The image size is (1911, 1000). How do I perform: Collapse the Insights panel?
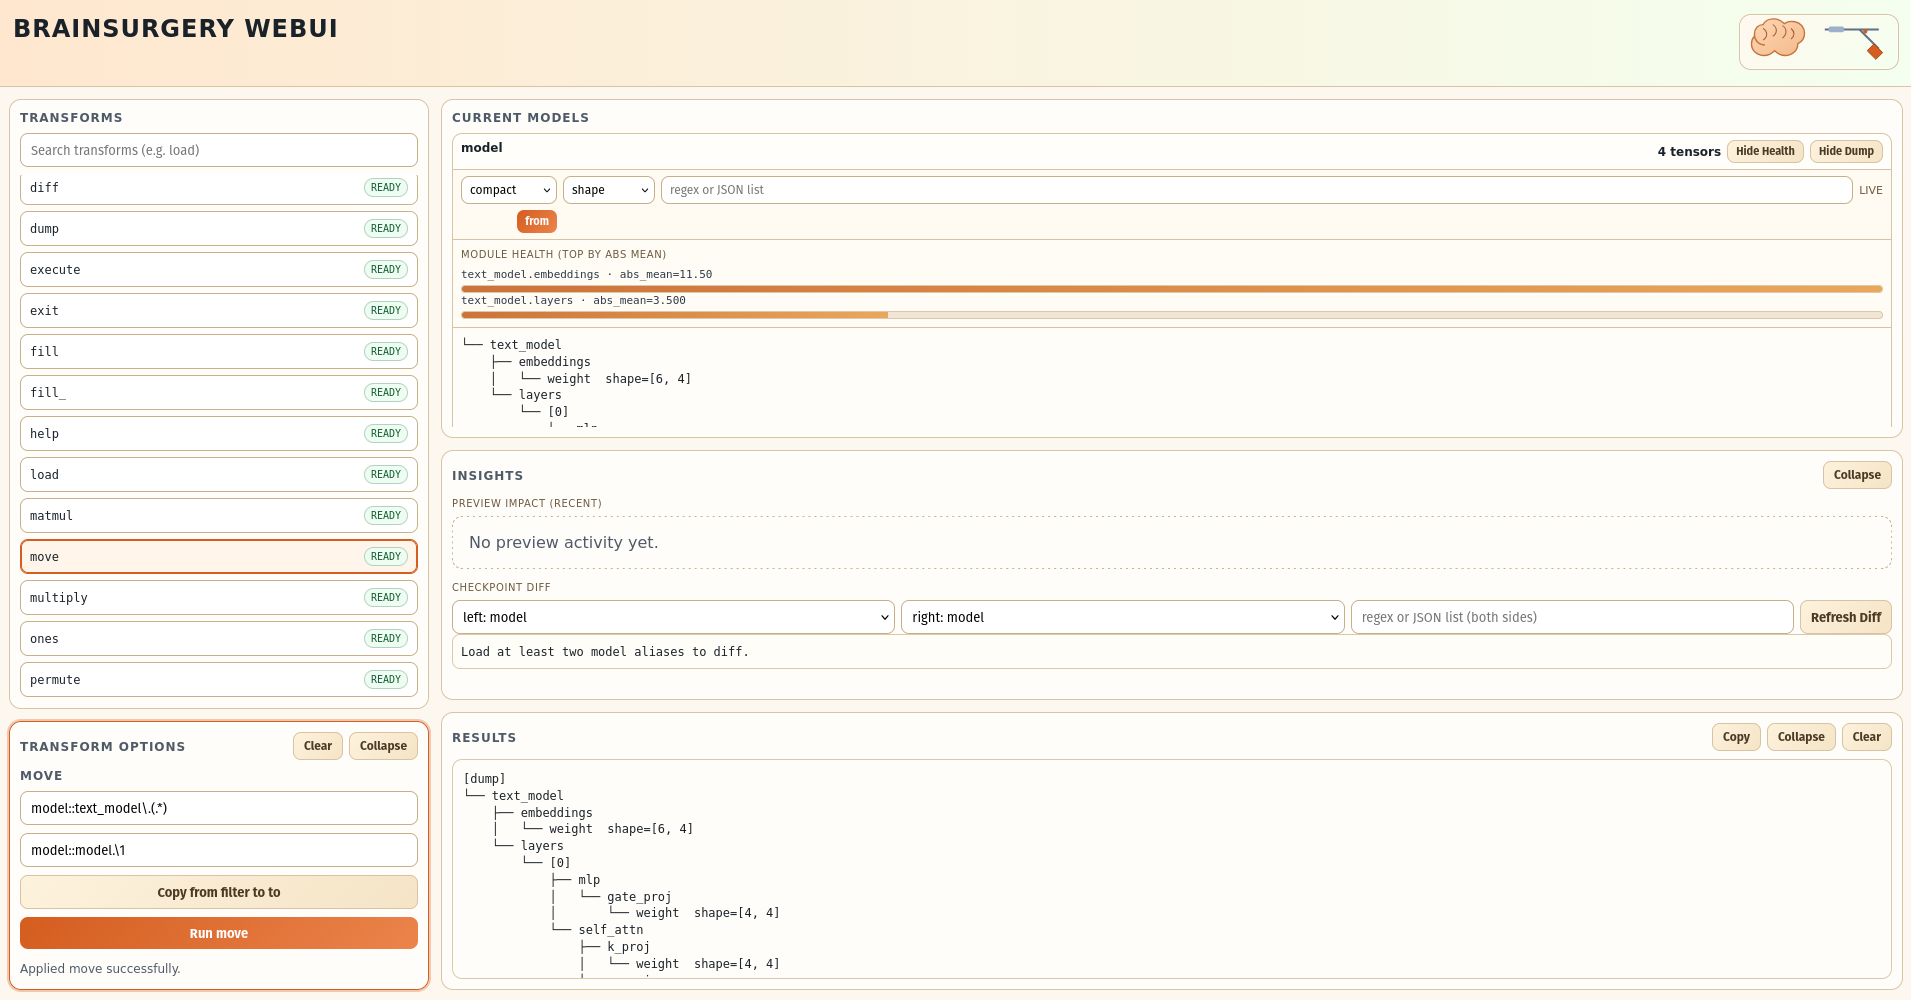[x=1857, y=475]
